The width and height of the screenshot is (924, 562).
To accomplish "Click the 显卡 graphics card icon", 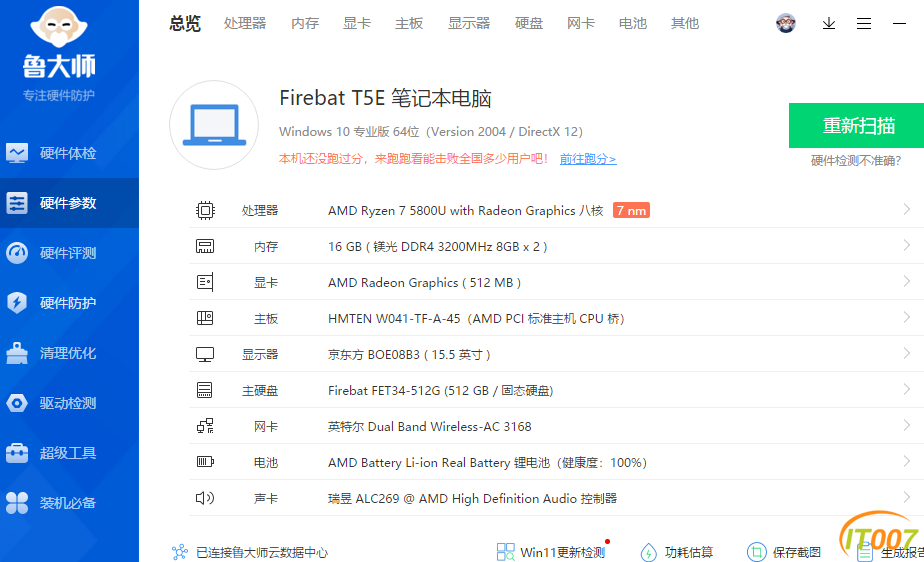I will (205, 283).
